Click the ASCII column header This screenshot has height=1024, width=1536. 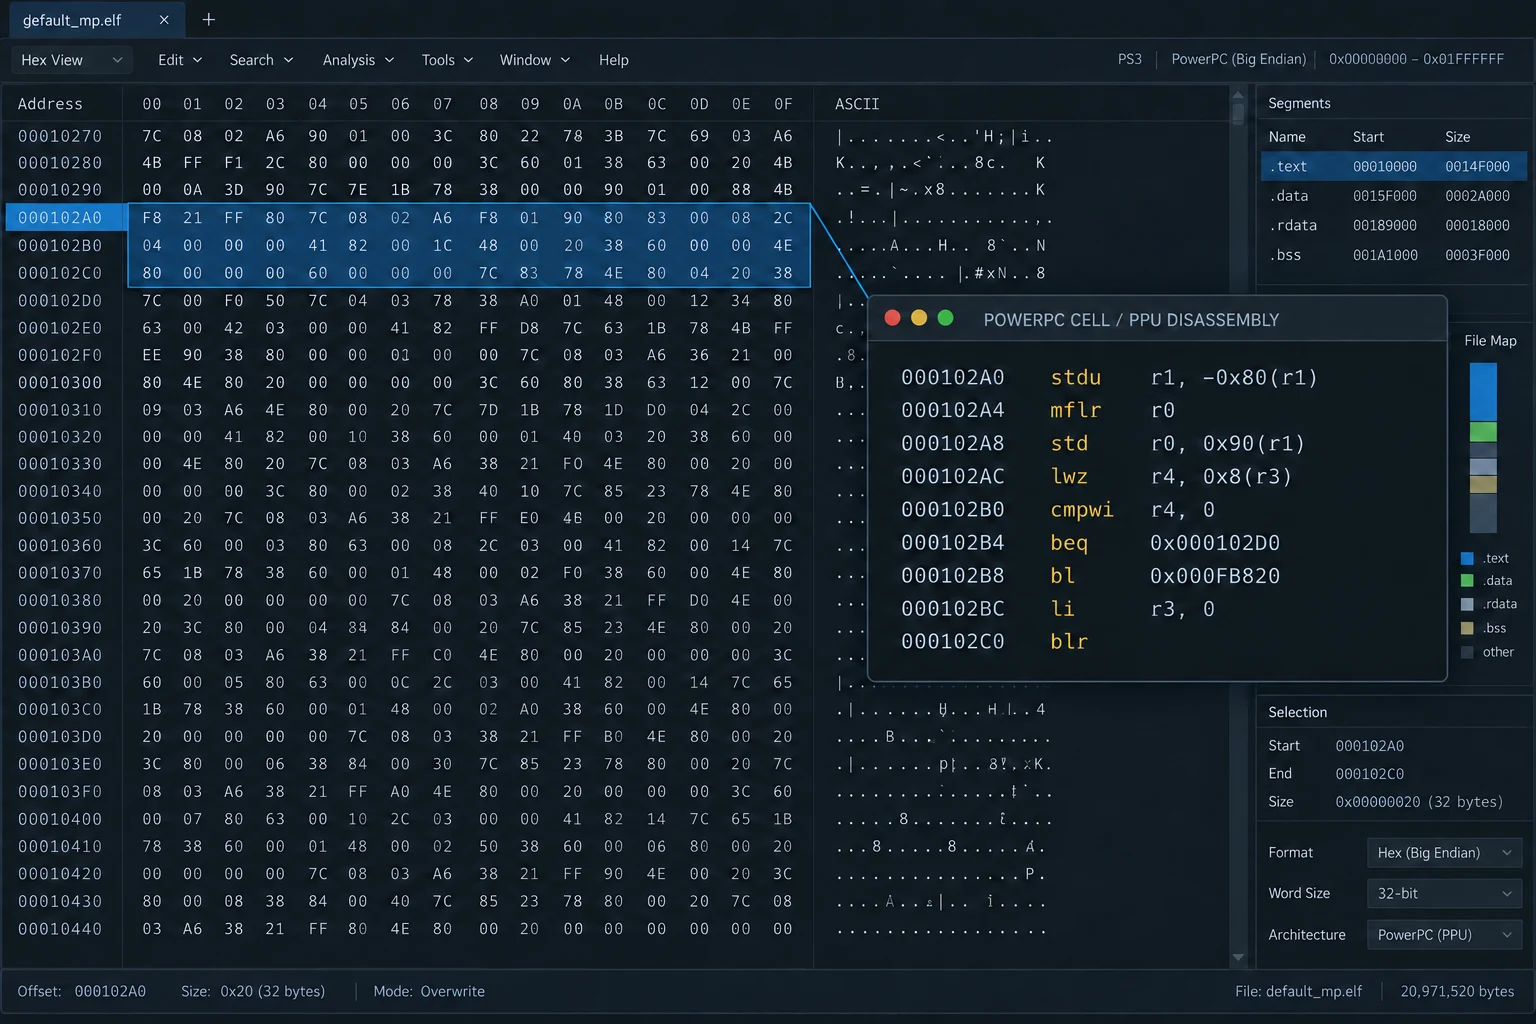coord(857,104)
